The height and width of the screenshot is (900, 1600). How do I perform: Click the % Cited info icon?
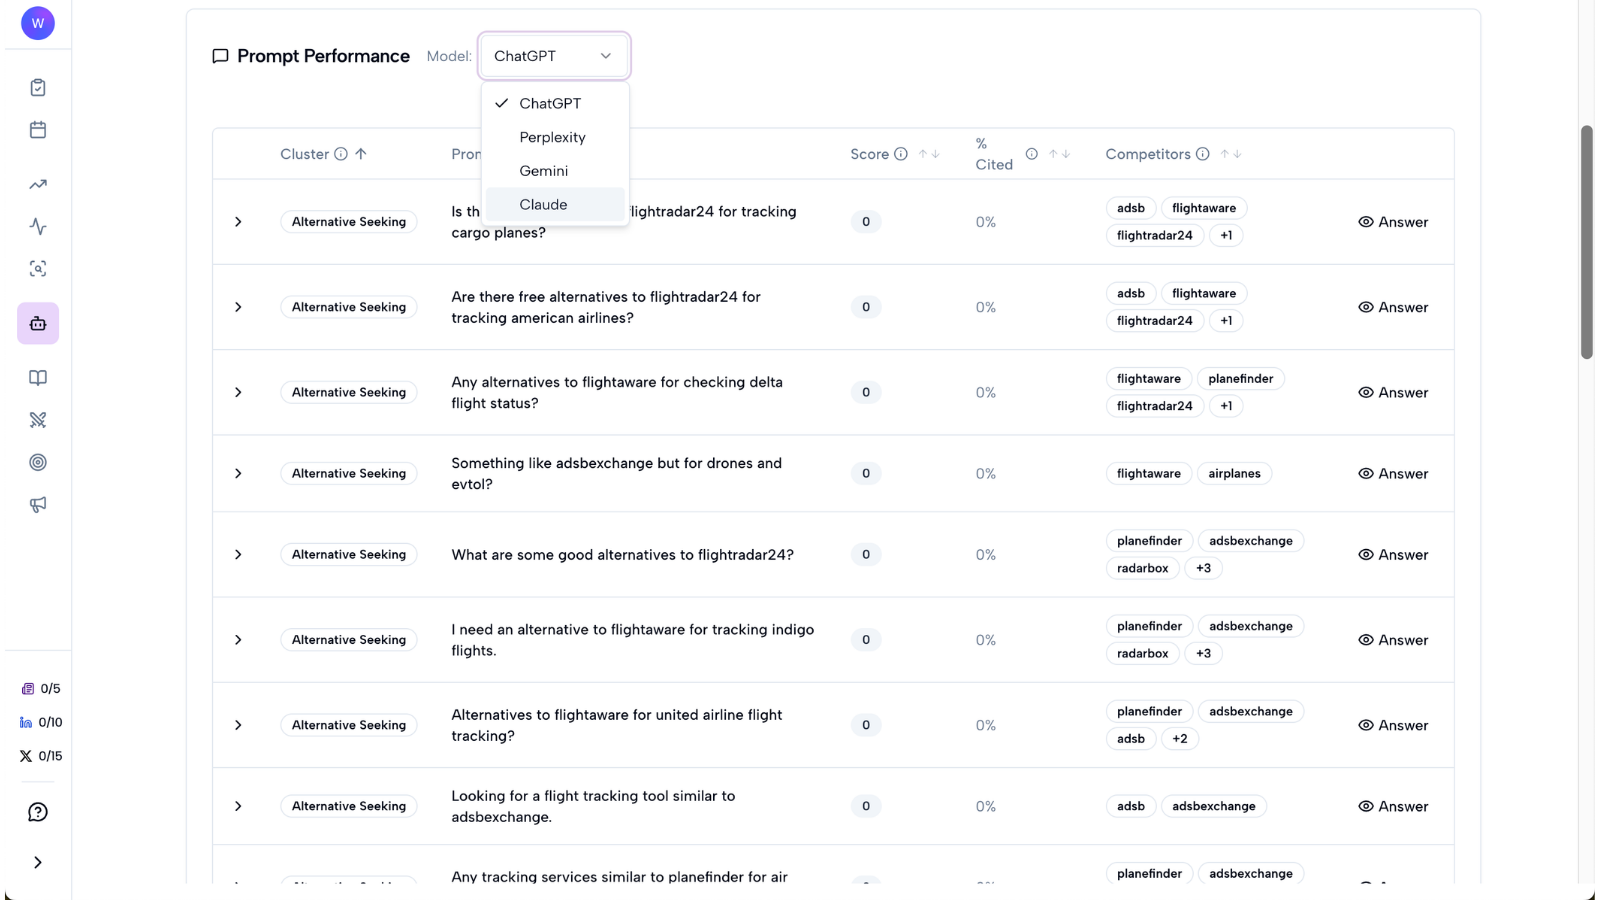1031,154
